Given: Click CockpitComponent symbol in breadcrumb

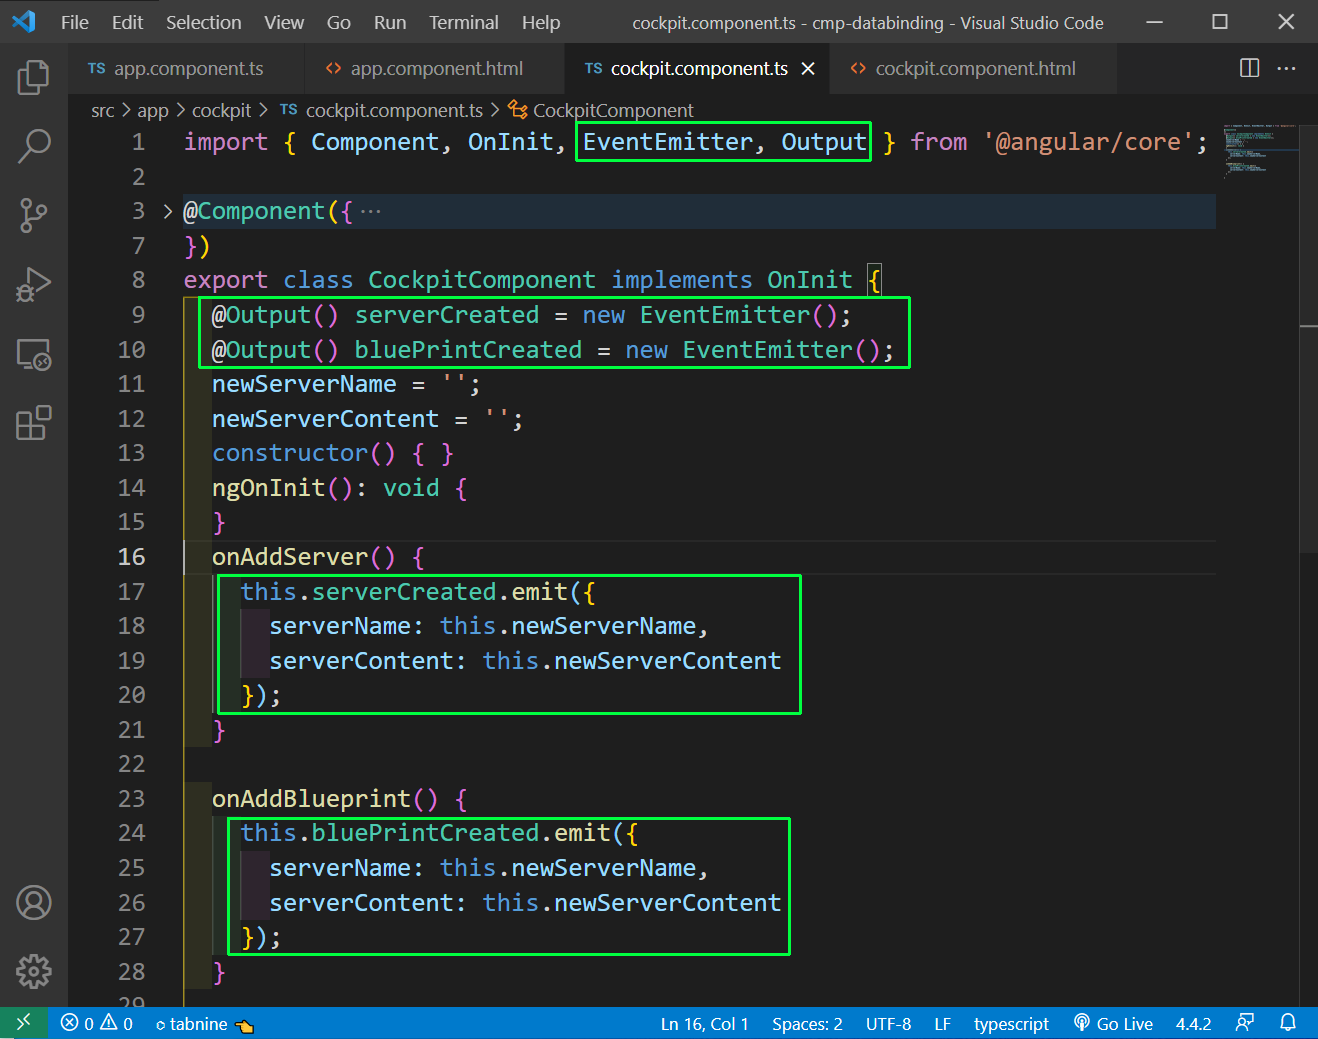Looking at the screenshot, I should (613, 110).
